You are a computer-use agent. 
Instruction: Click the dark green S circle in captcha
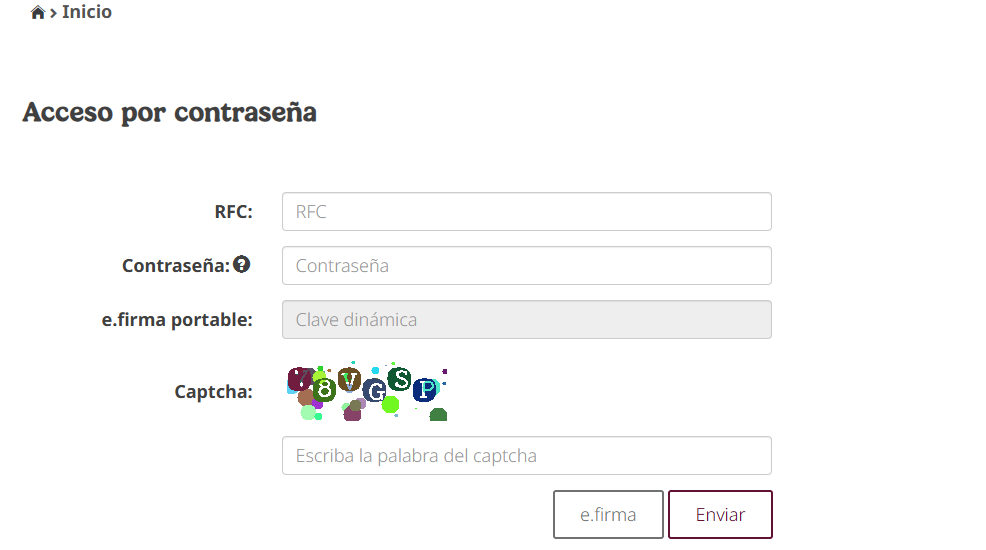(399, 379)
